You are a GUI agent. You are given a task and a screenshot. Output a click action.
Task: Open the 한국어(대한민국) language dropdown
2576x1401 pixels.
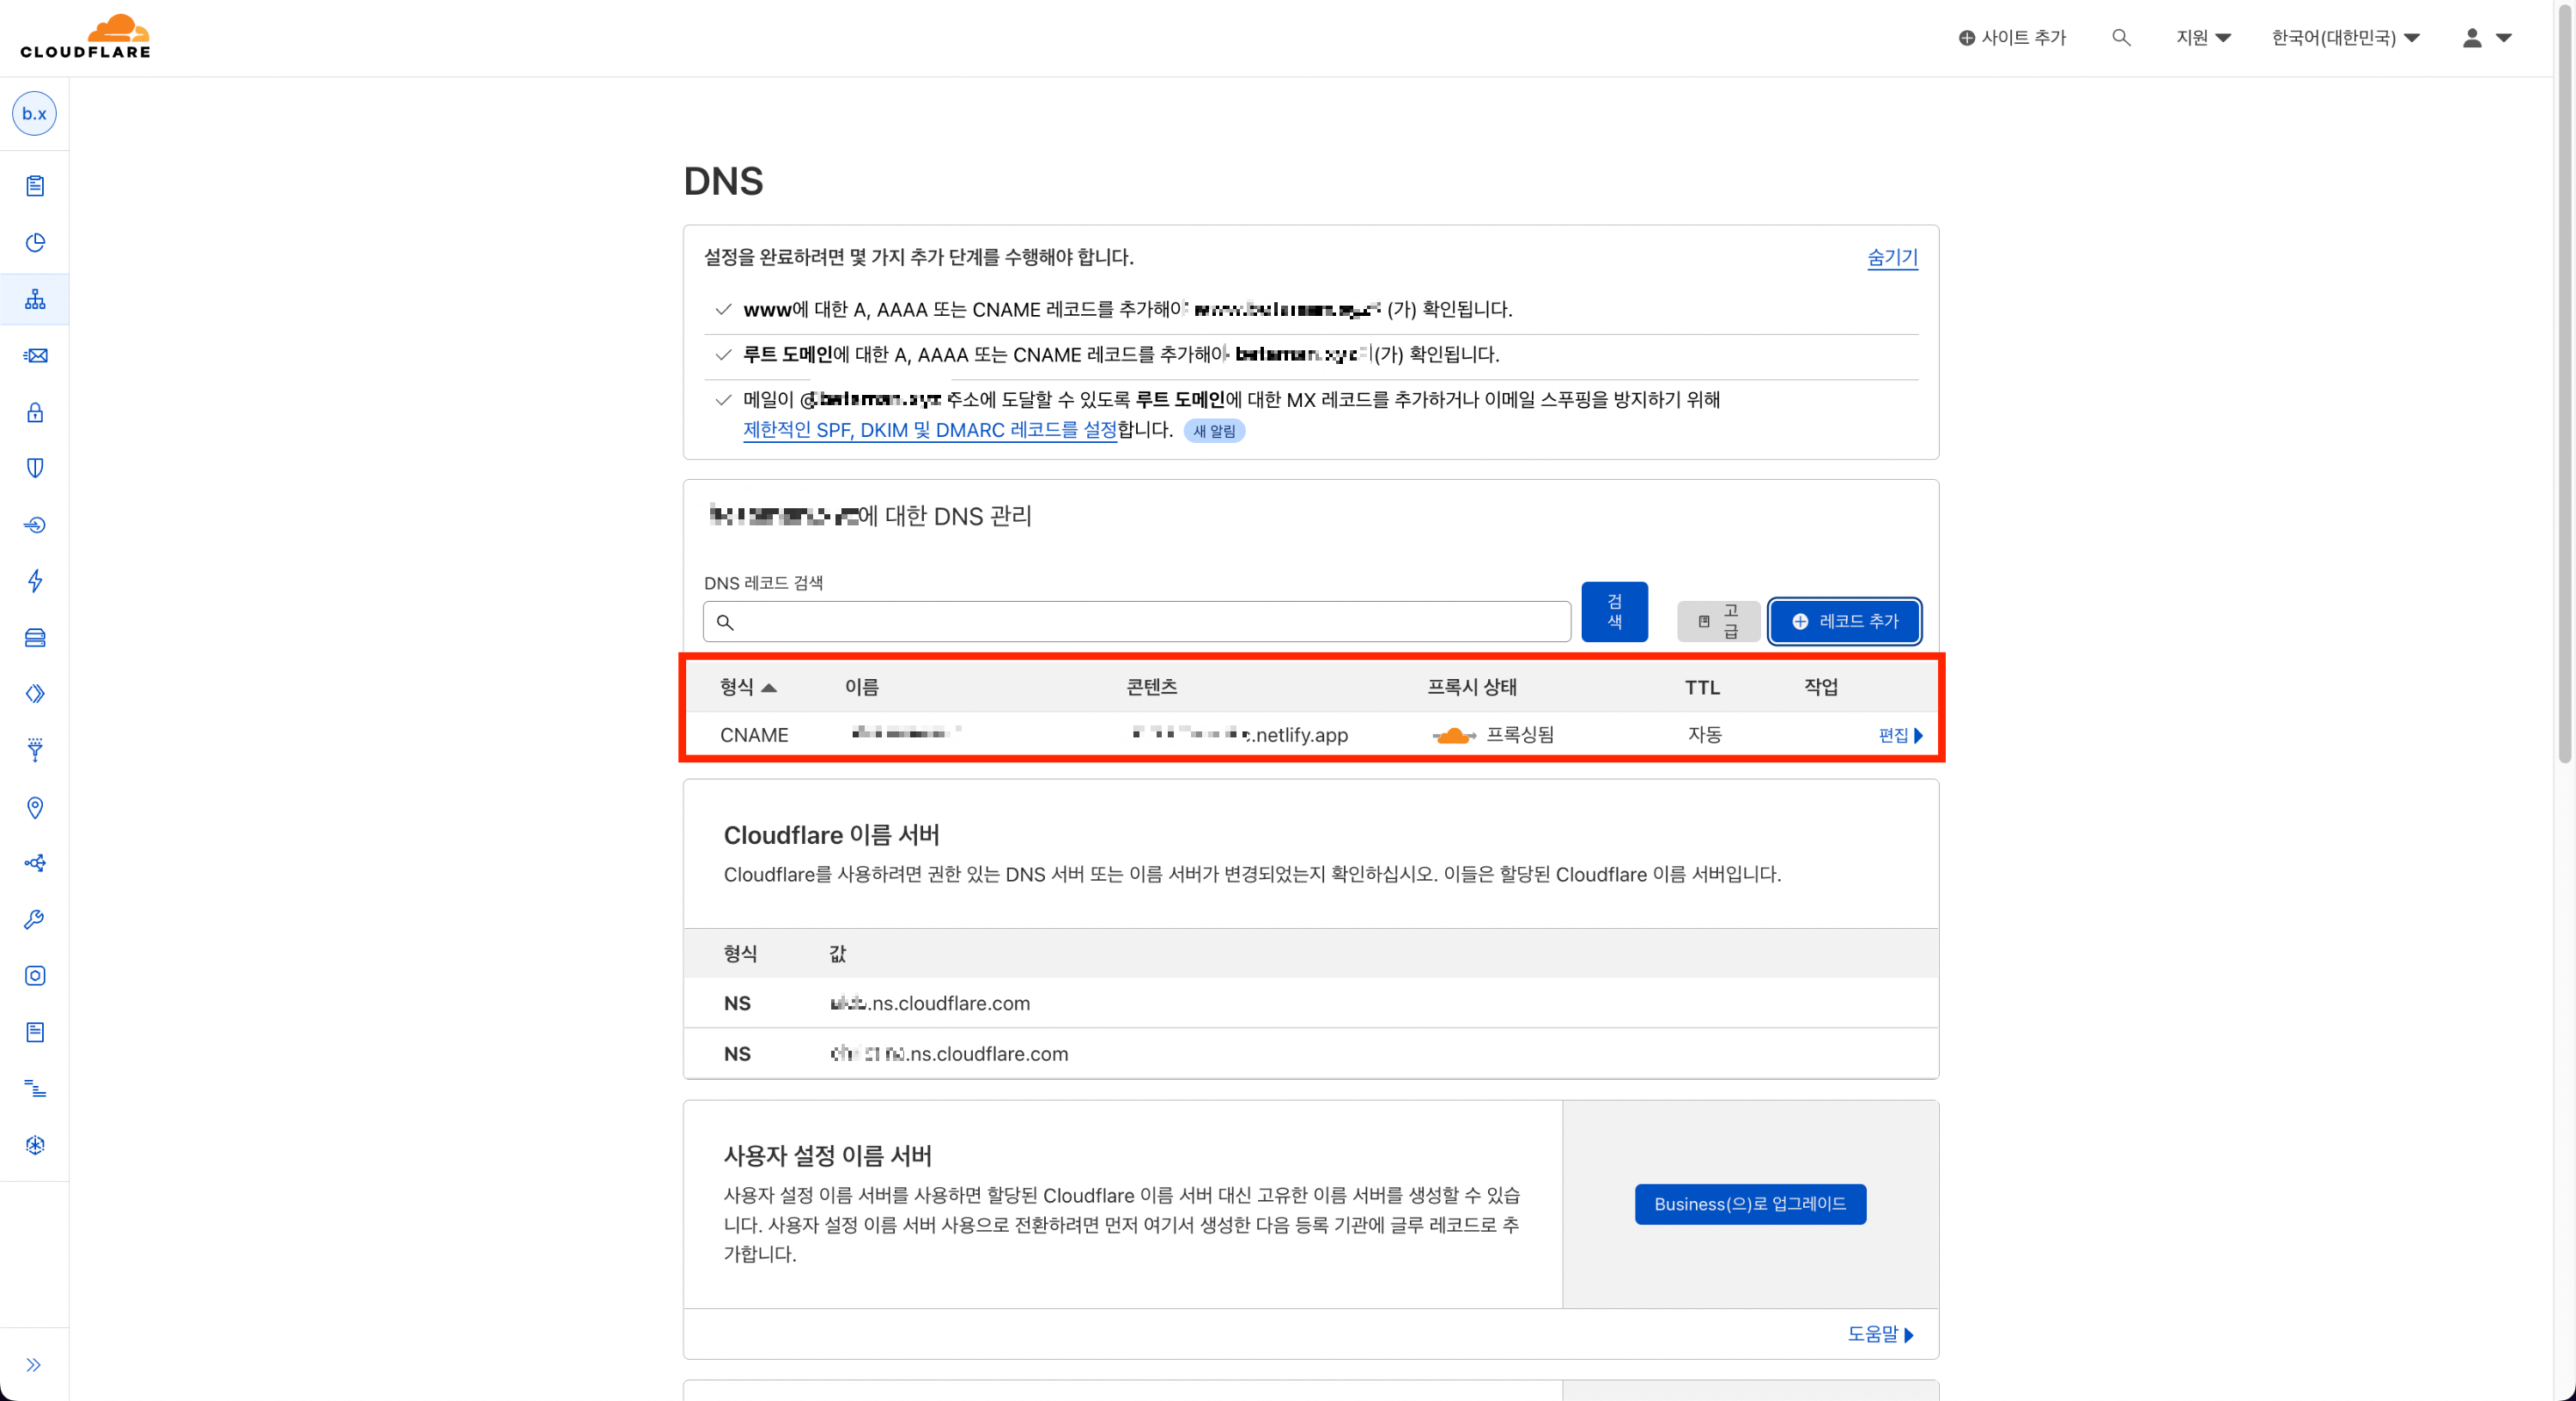tap(2344, 38)
